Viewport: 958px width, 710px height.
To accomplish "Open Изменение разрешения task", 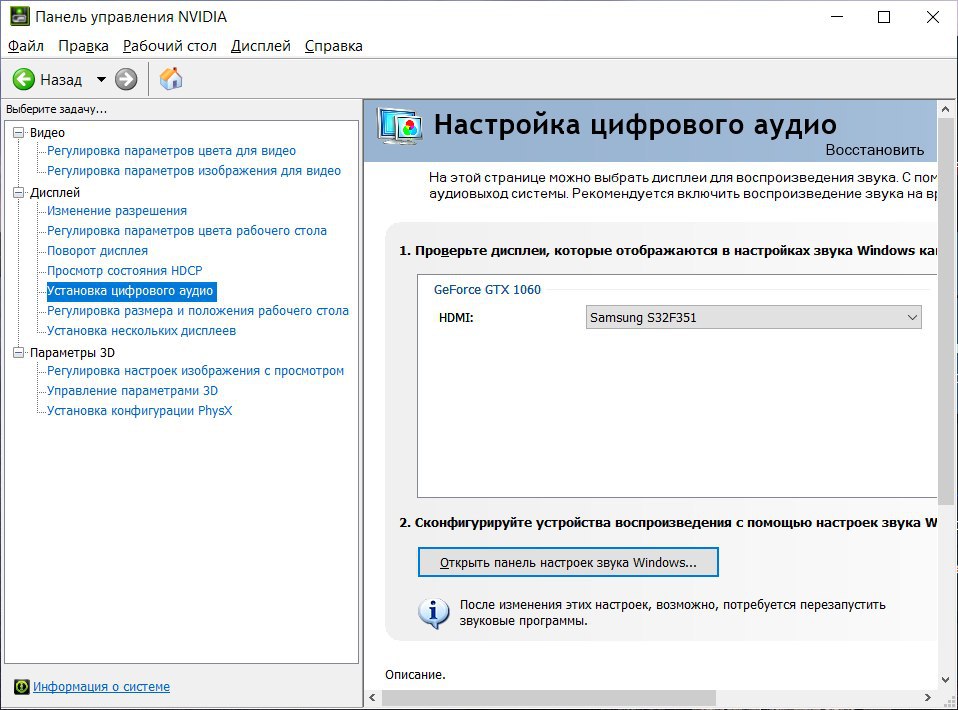I will click(x=117, y=211).
